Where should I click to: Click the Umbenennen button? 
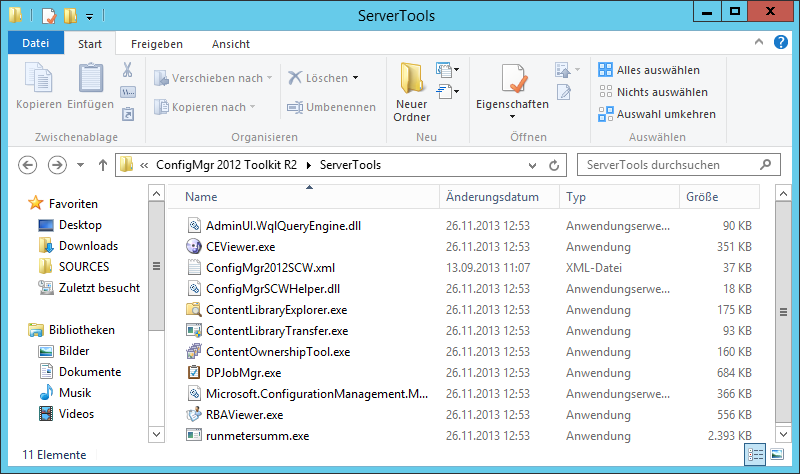coord(332,107)
